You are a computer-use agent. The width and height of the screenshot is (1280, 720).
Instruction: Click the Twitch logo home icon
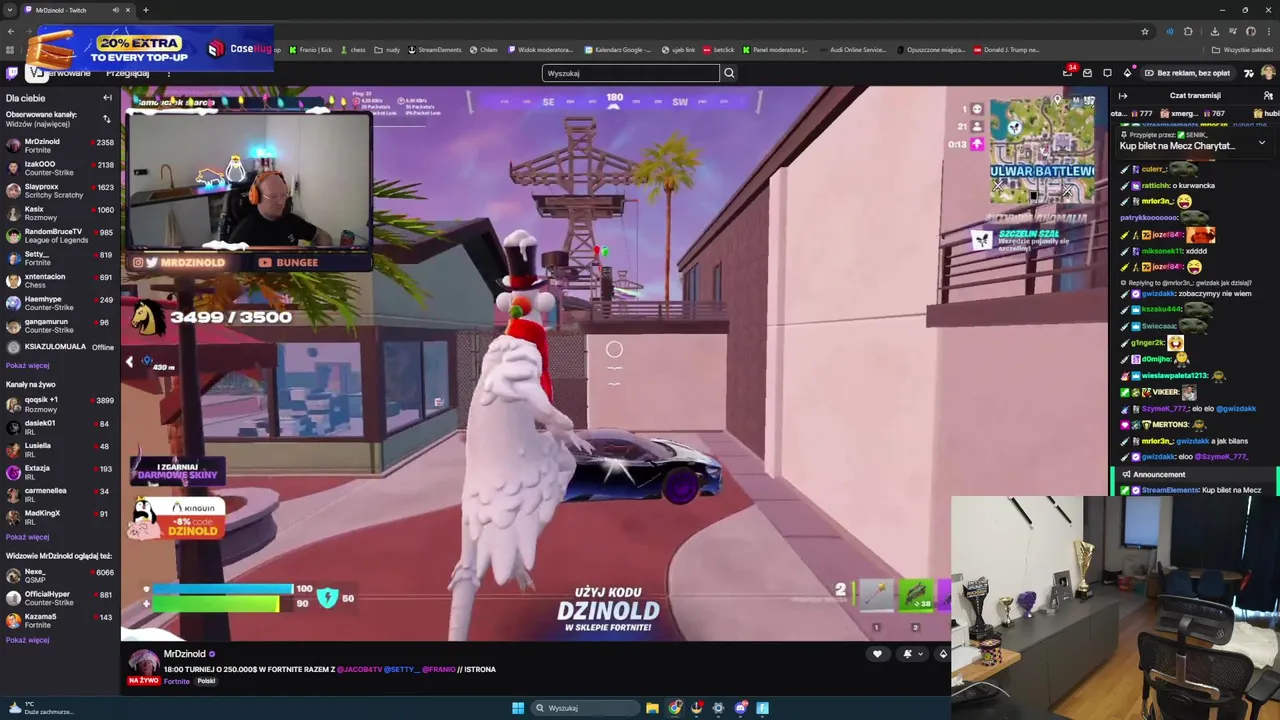[x=12, y=73]
